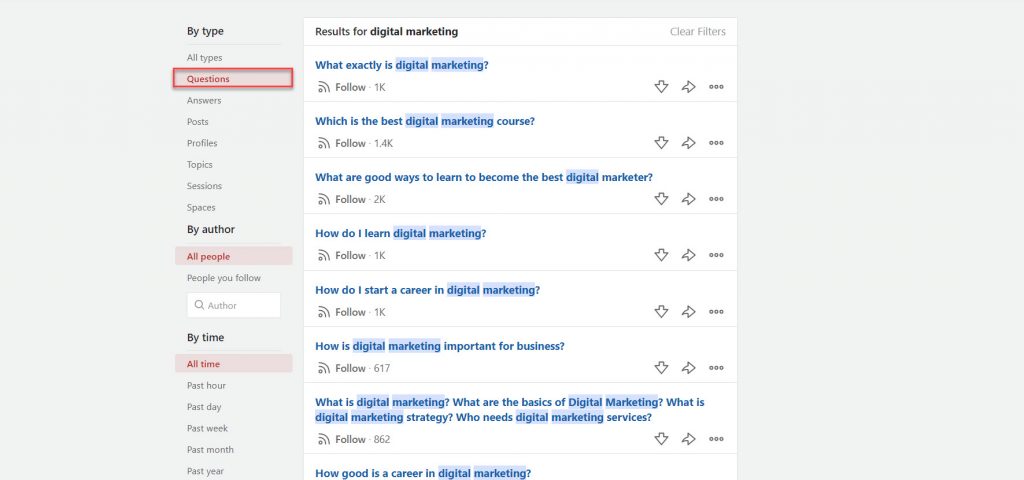Click follow icon for career in digital marketing question
This screenshot has height=480, width=1024.
coord(324,312)
